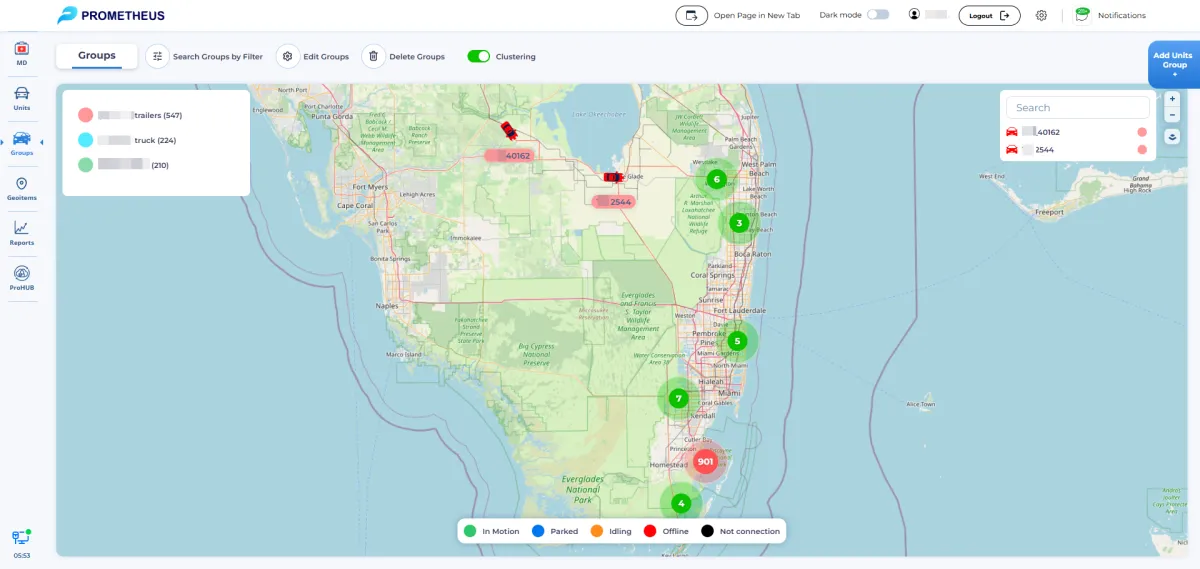Open Reports from the sidebar
The width and height of the screenshot is (1200, 569).
(22, 233)
